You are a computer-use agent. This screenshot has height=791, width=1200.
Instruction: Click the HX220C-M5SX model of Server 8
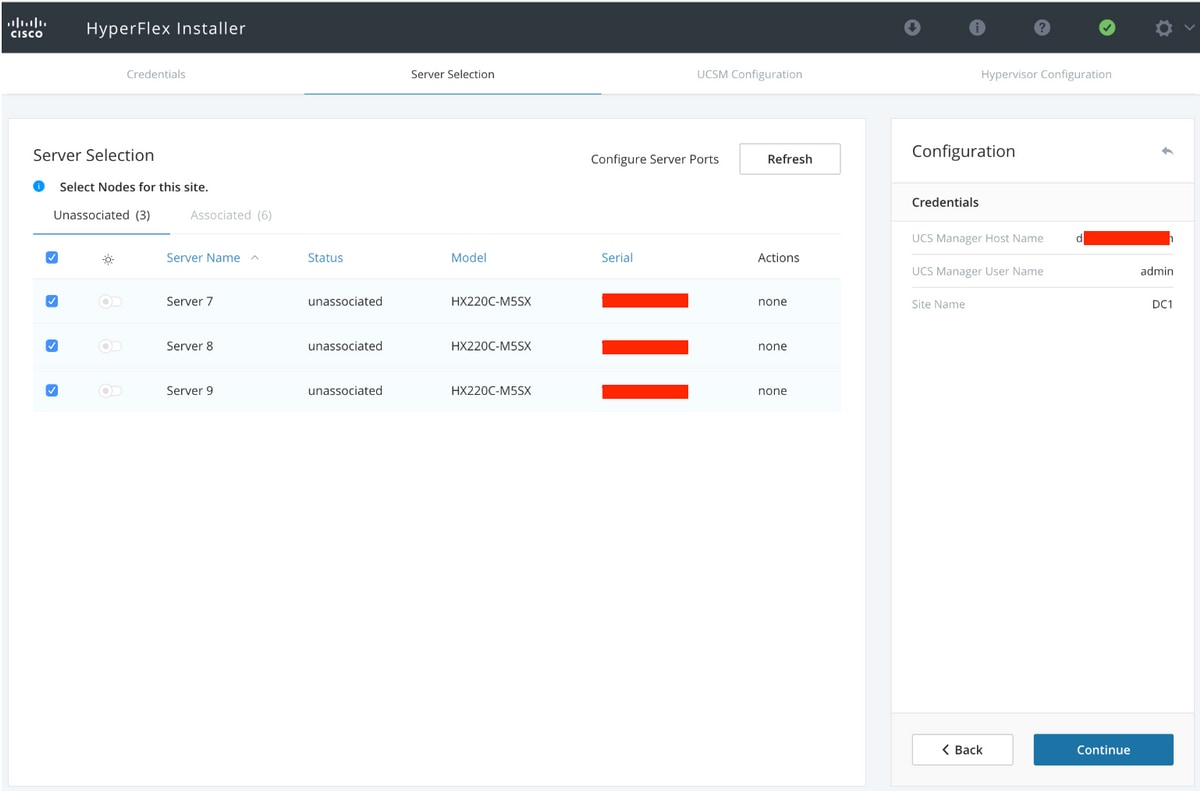pos(491,346)
